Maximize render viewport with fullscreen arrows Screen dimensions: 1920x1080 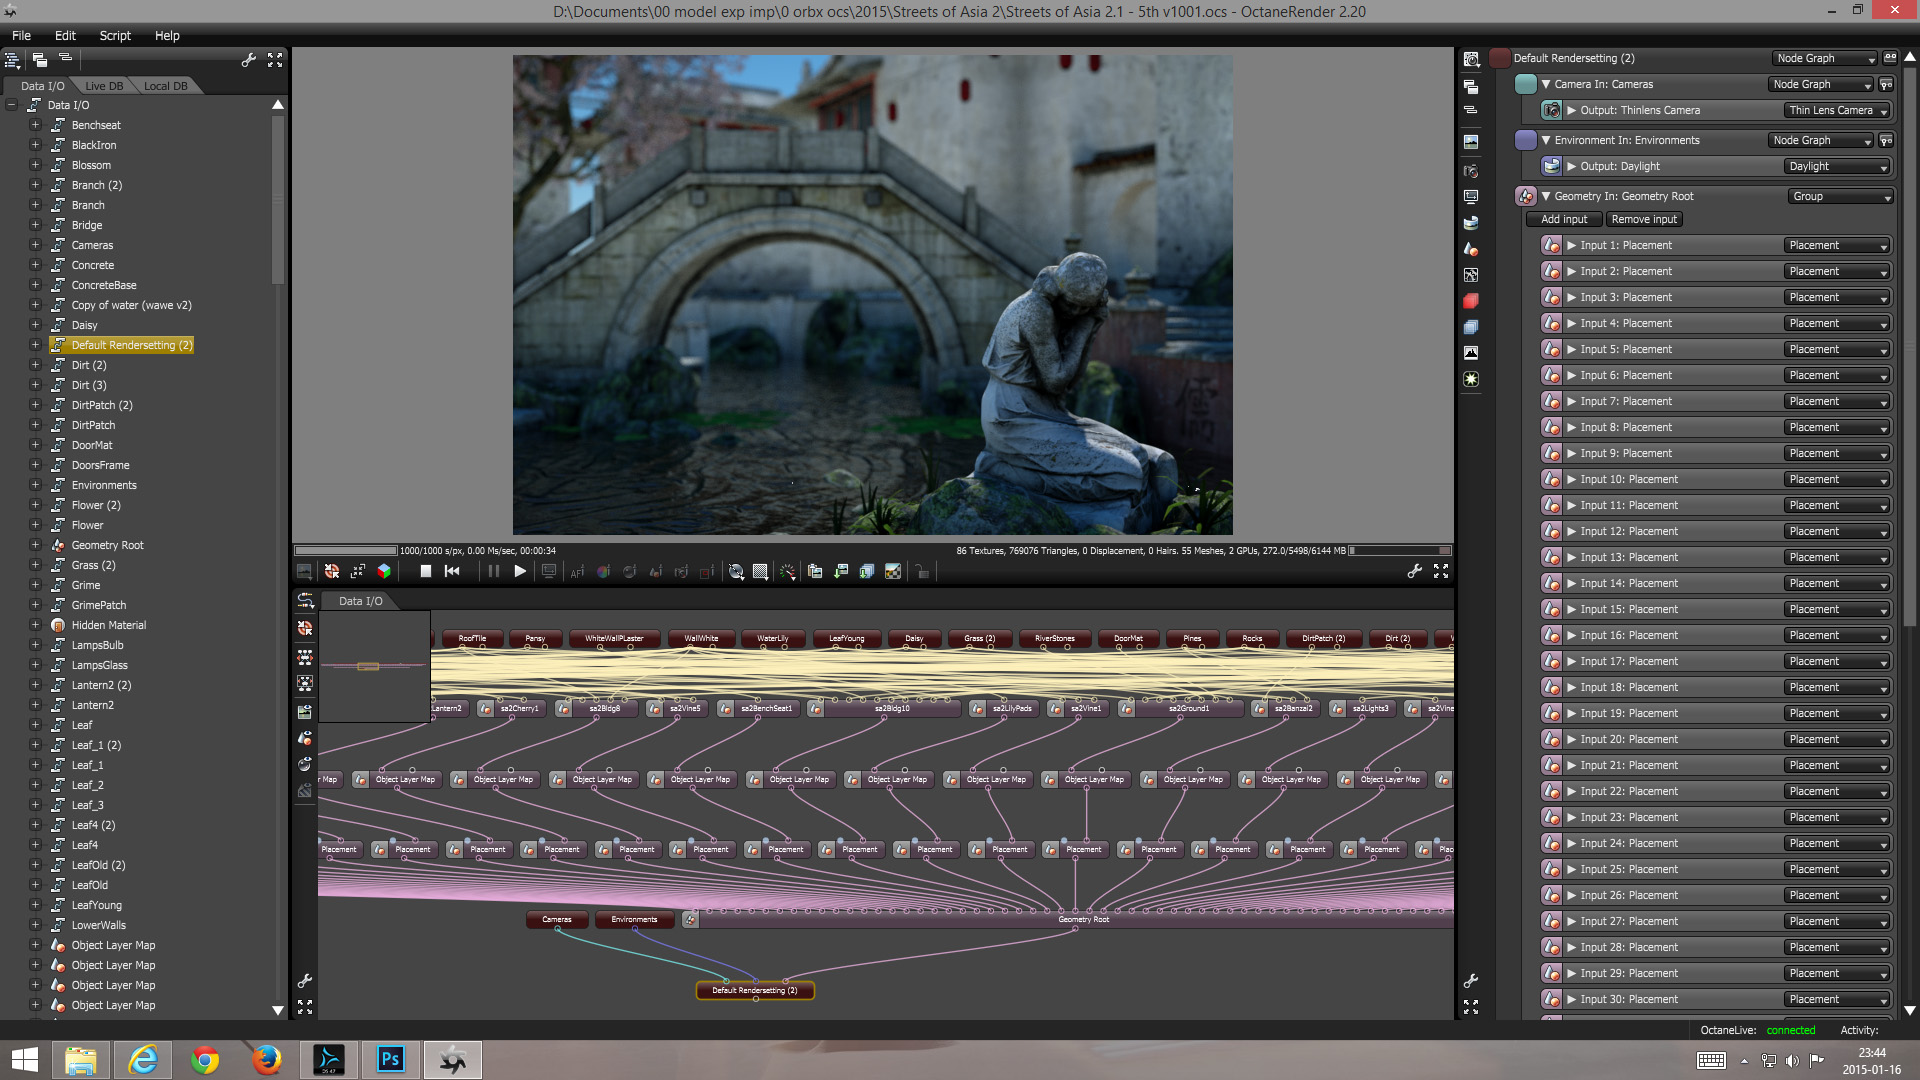[1441, 571]
